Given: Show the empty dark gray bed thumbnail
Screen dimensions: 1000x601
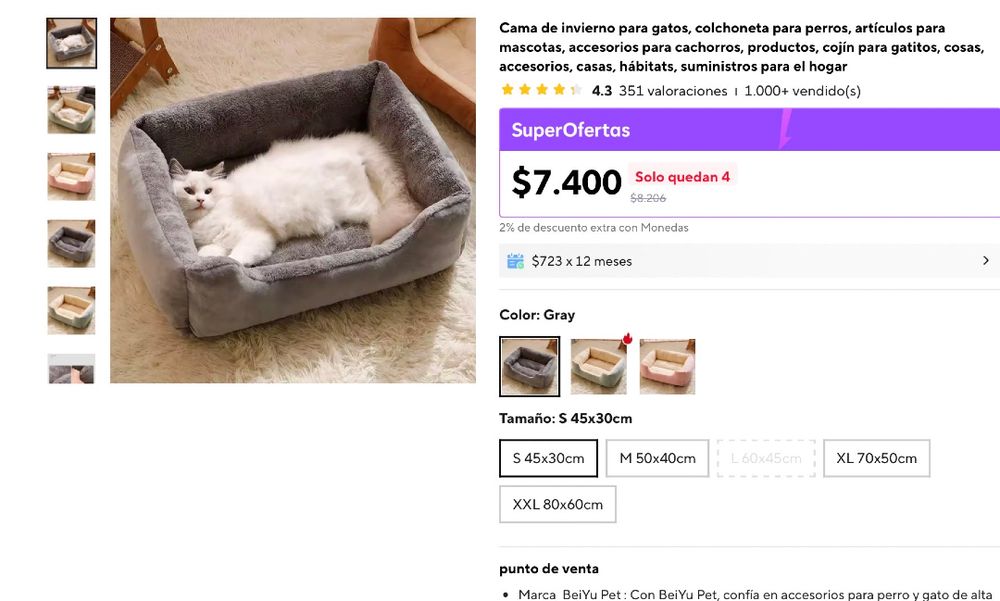Looking at the screenshot, I should (71, 244).
